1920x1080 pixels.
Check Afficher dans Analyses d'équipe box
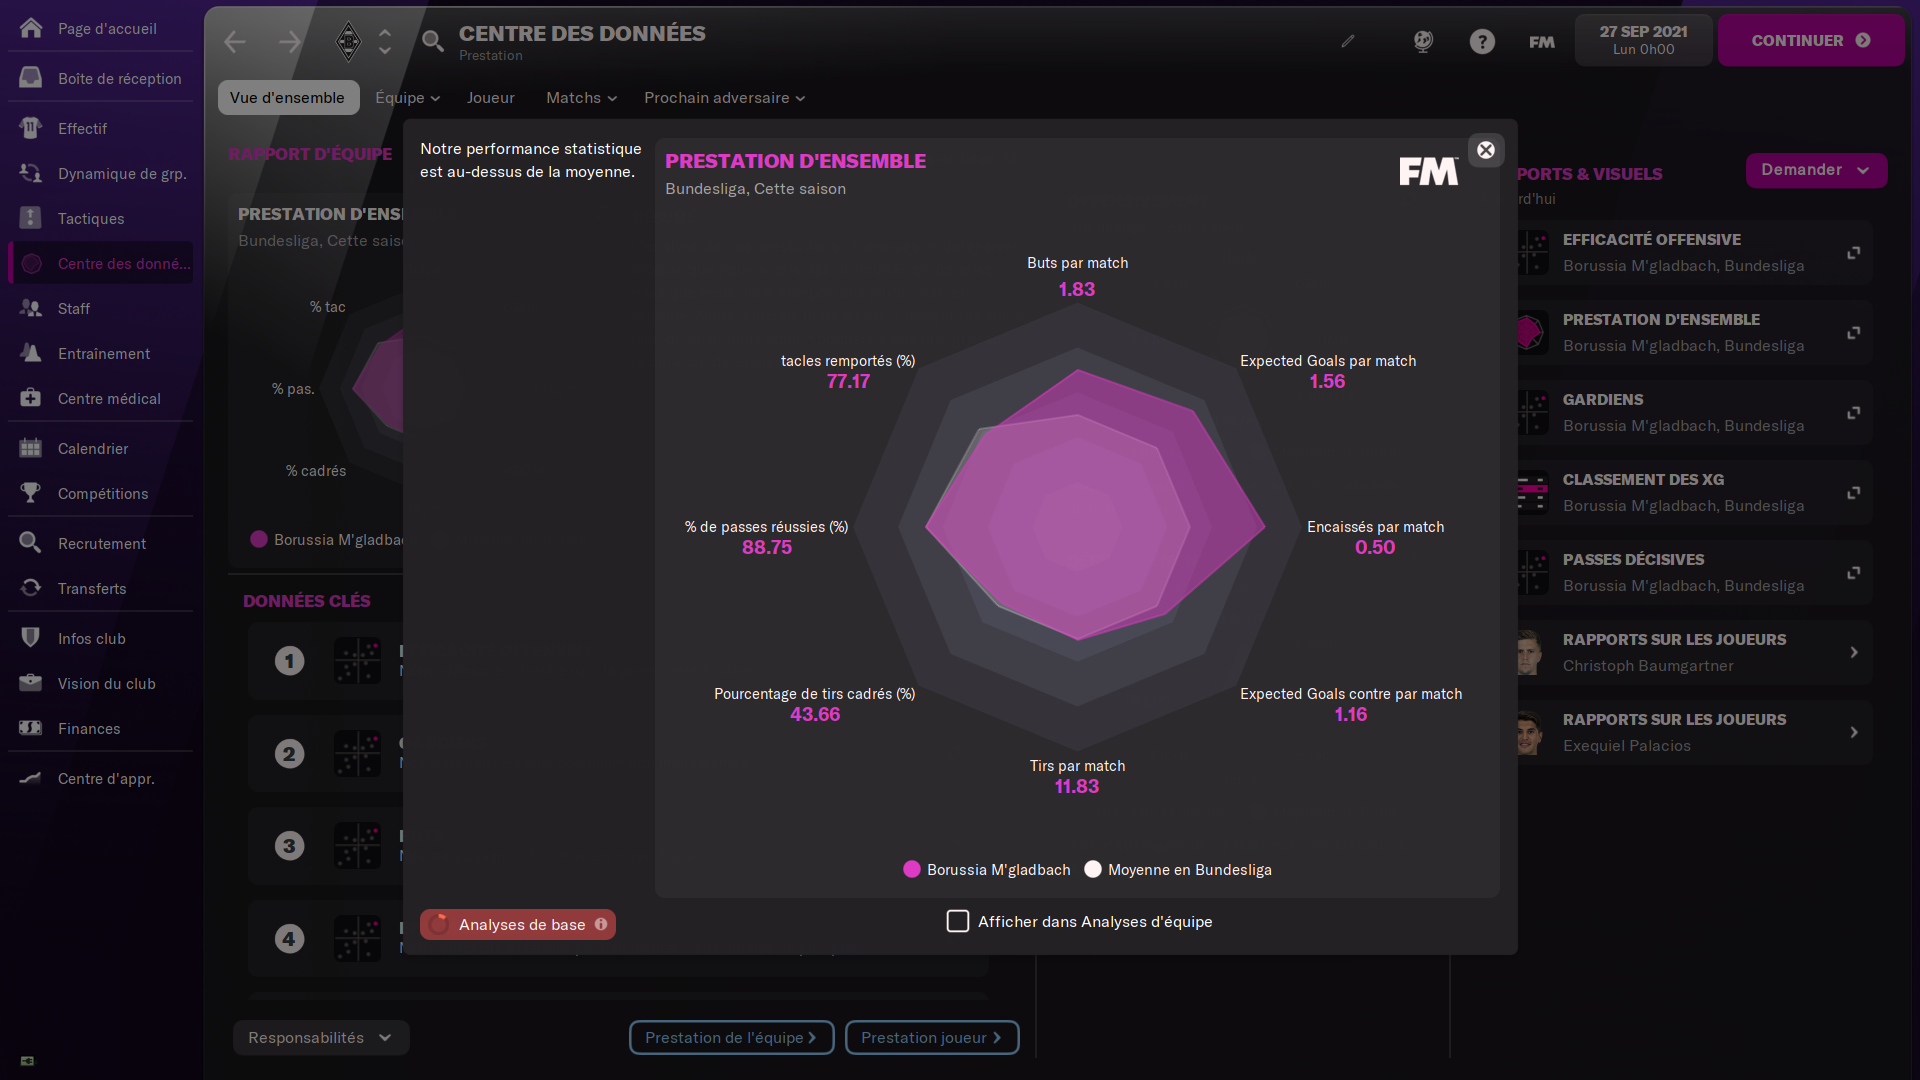(958, 921)
